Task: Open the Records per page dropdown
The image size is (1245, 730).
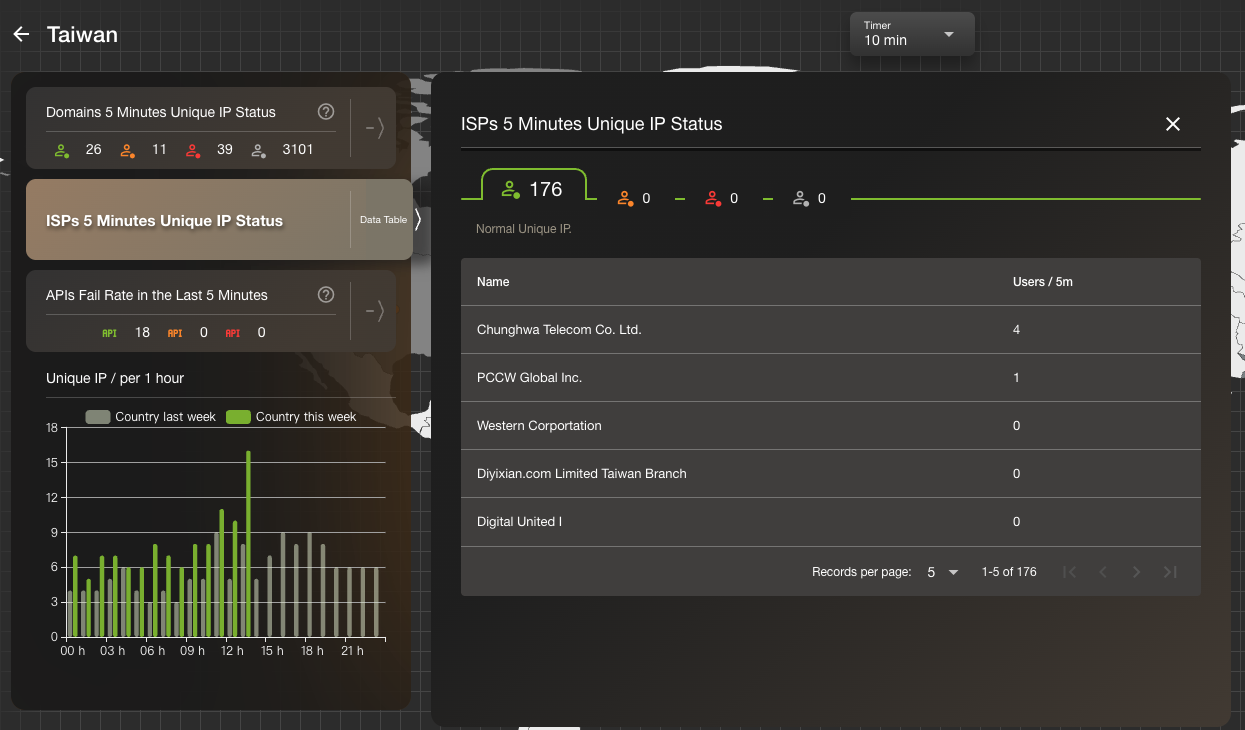Action: tap(942, 572)
